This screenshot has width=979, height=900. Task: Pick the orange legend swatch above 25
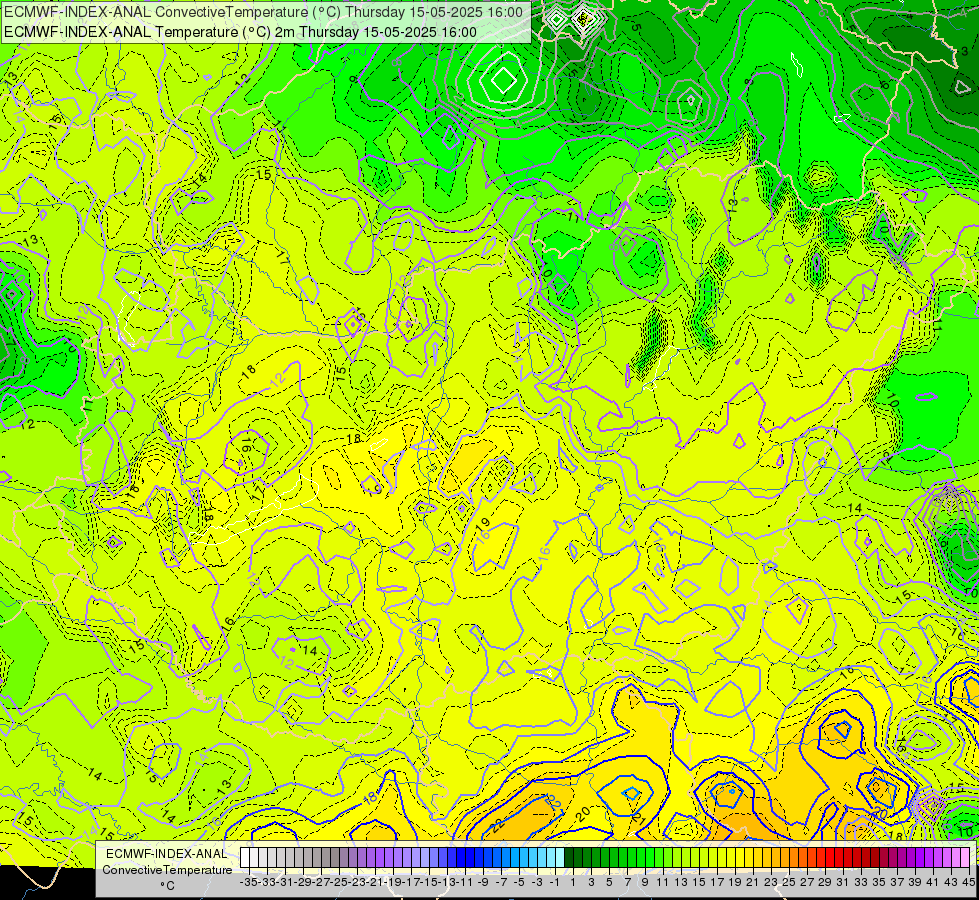[794, 857]
